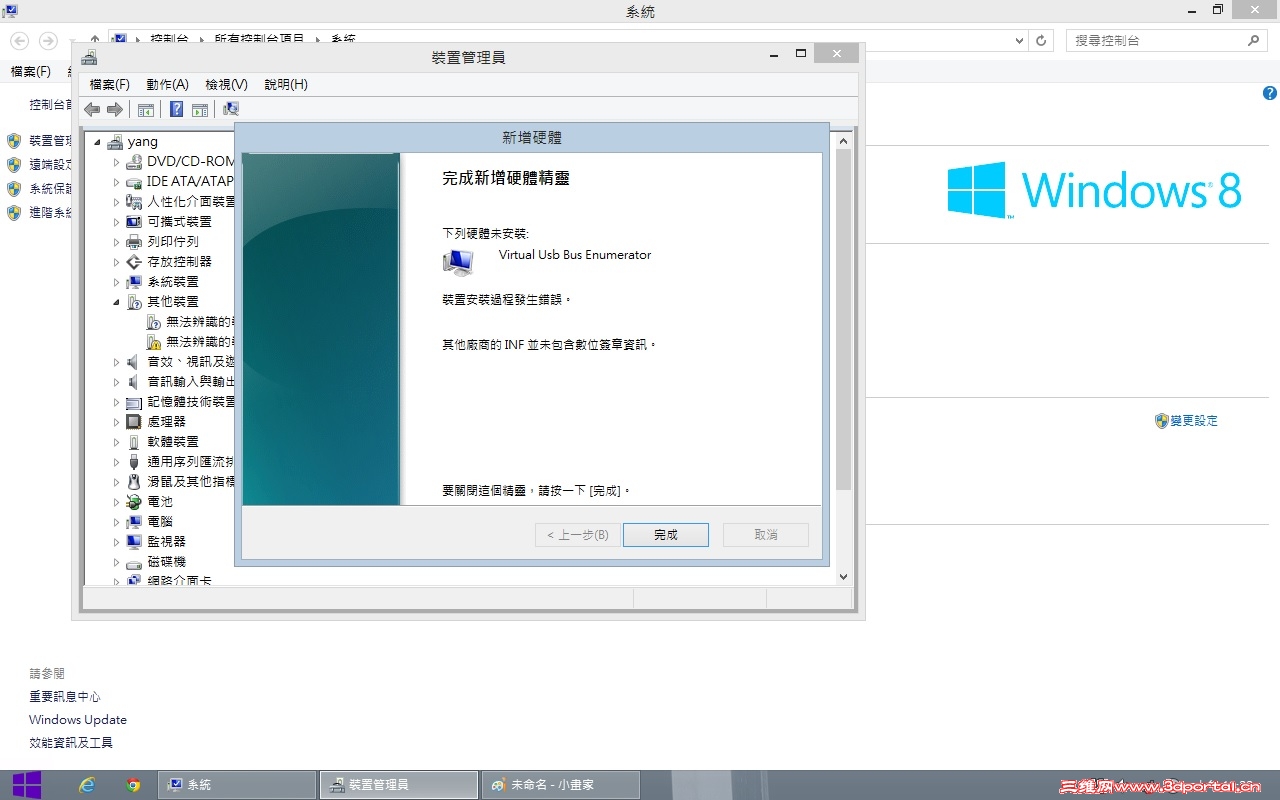Viewport: 1280px width, 800px height.
Task: Click the Forward arrow in Device Manager toolbar
Action: [x=115, y=109]
